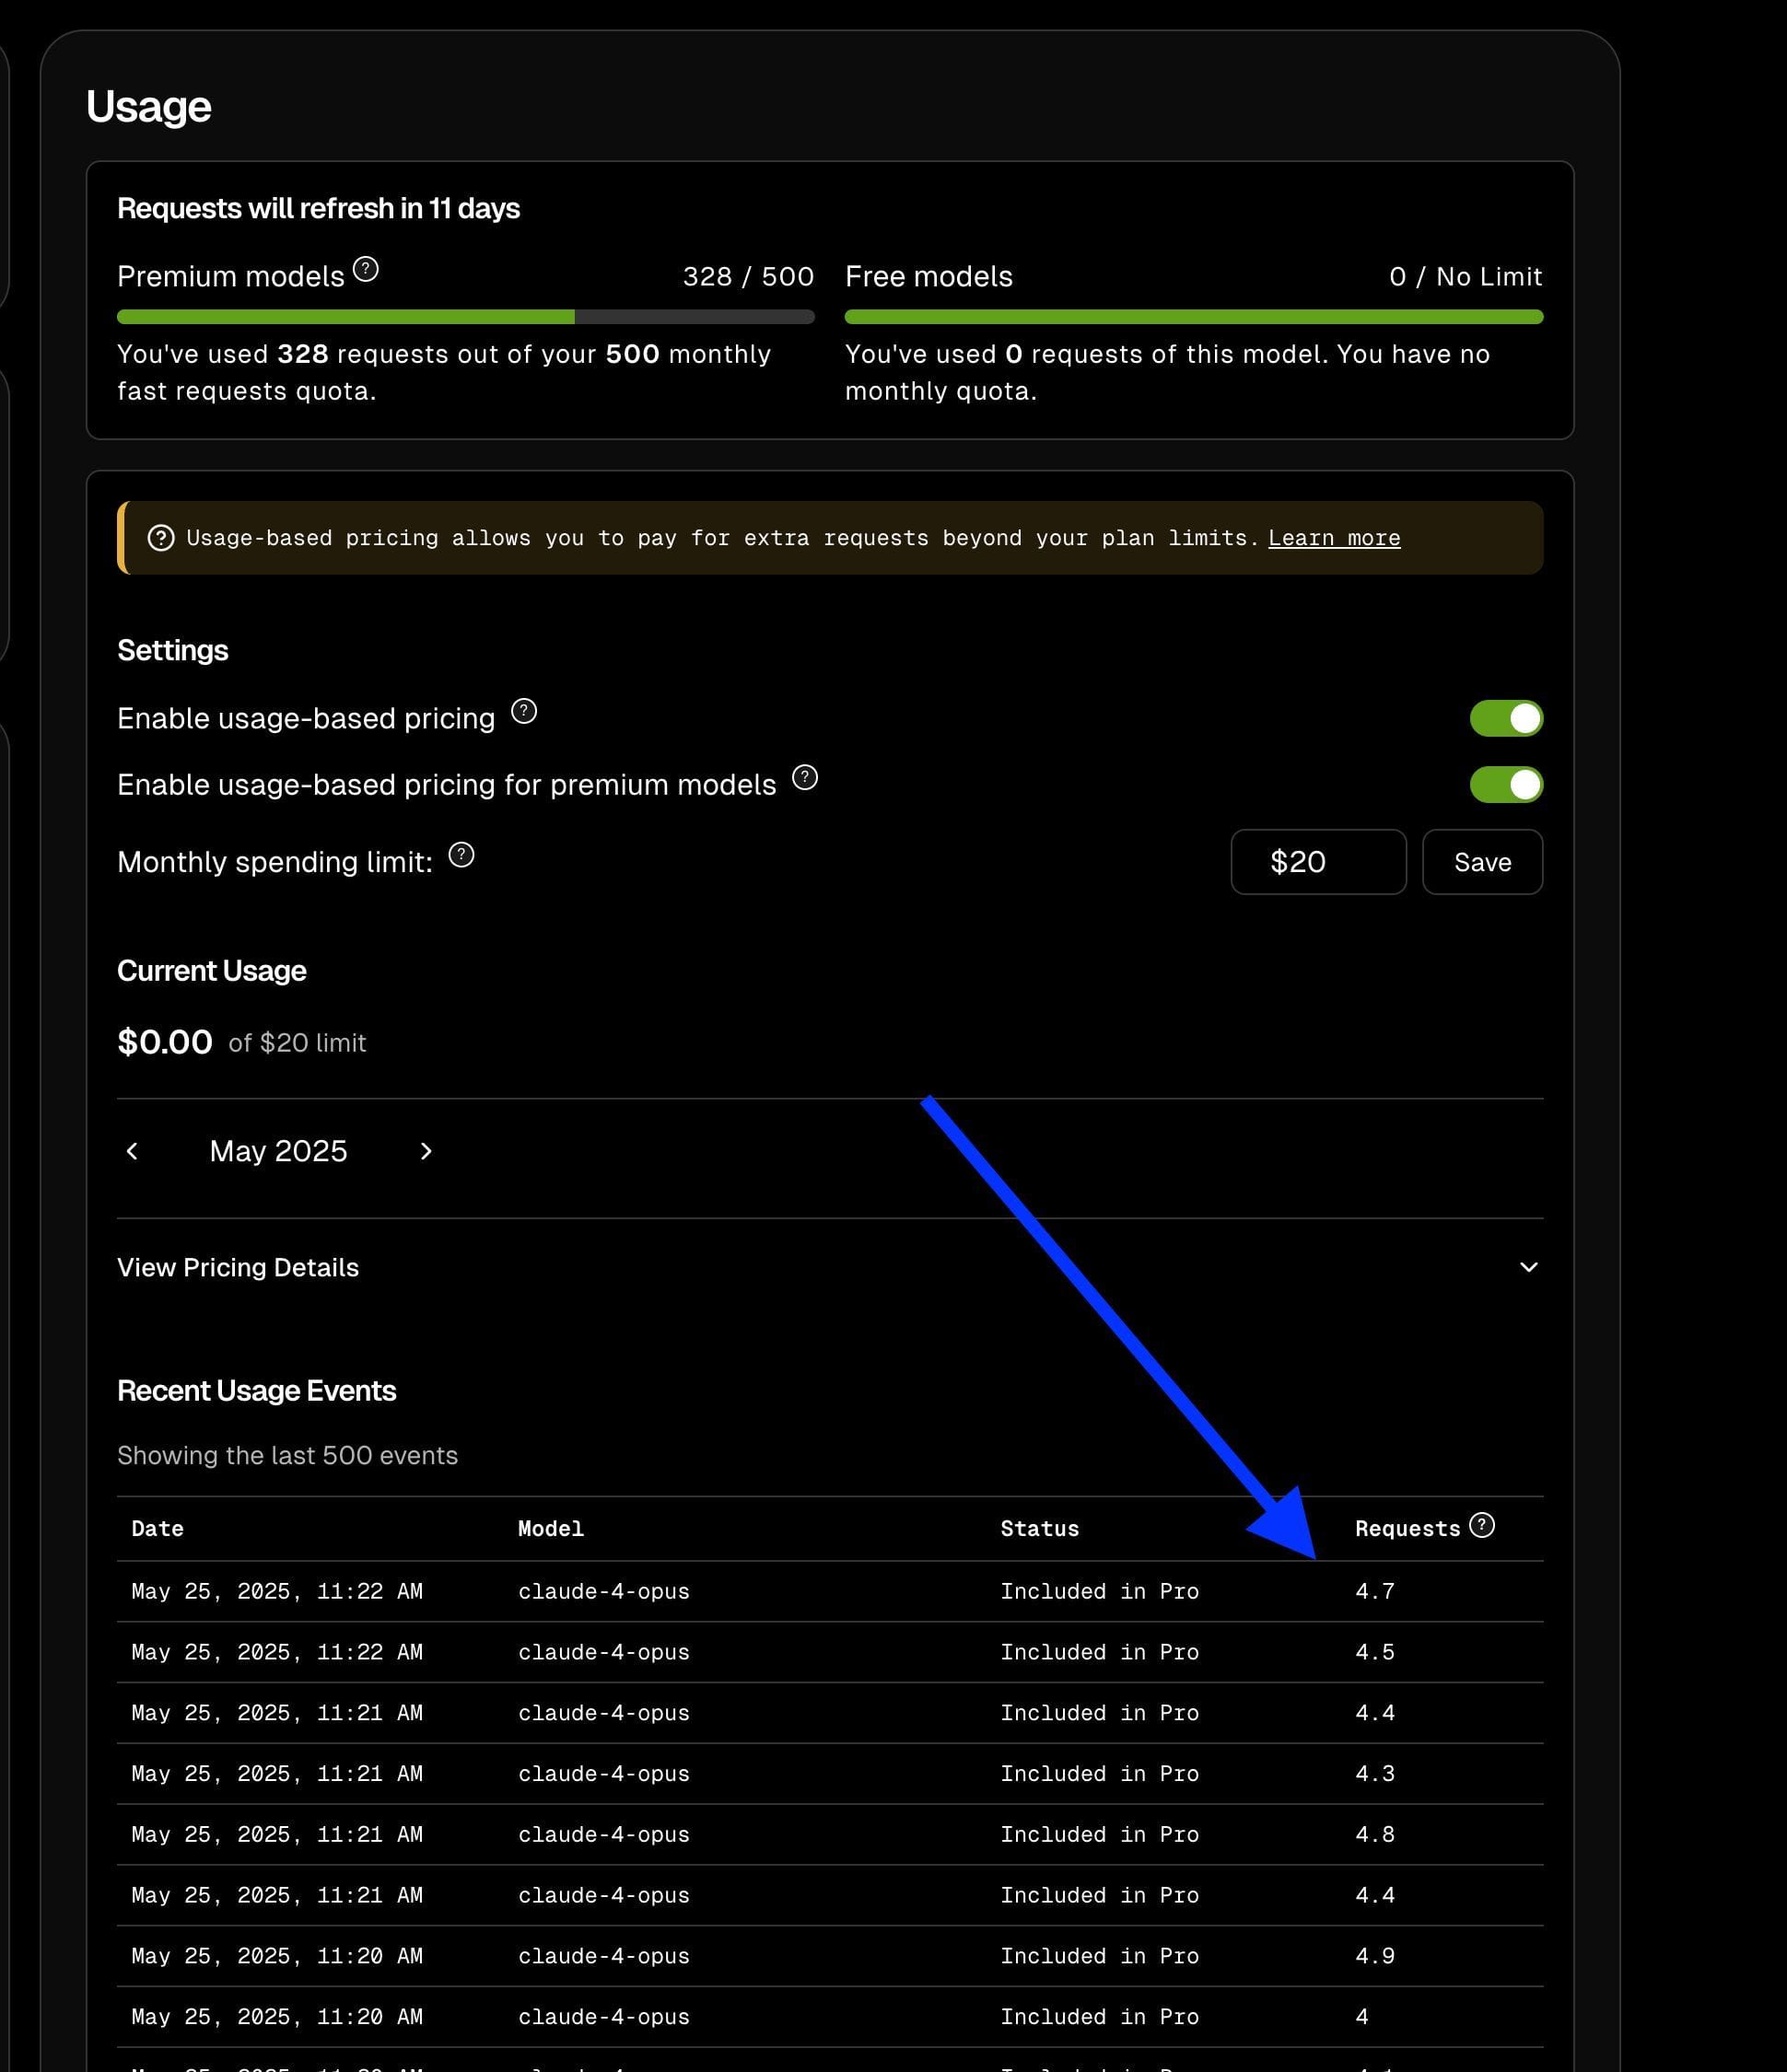Disable usage-based pricing for premium models
Image resolution: width=1787 pixels, height=2072 pixels.
(x=1505, y=785)
